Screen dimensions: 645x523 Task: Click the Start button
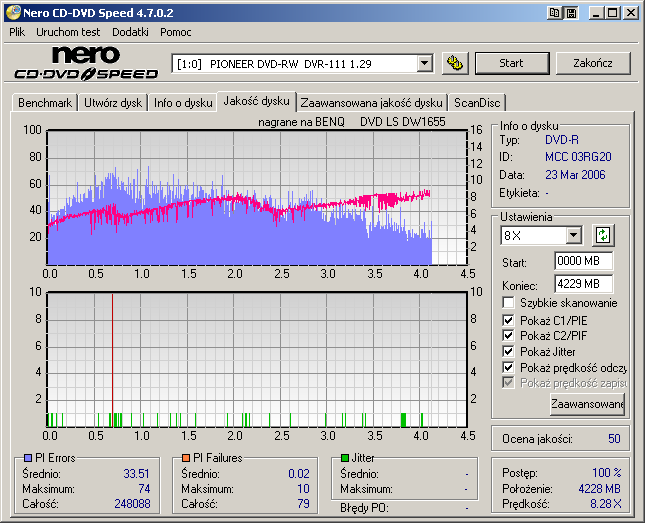[x=512, y=63]
